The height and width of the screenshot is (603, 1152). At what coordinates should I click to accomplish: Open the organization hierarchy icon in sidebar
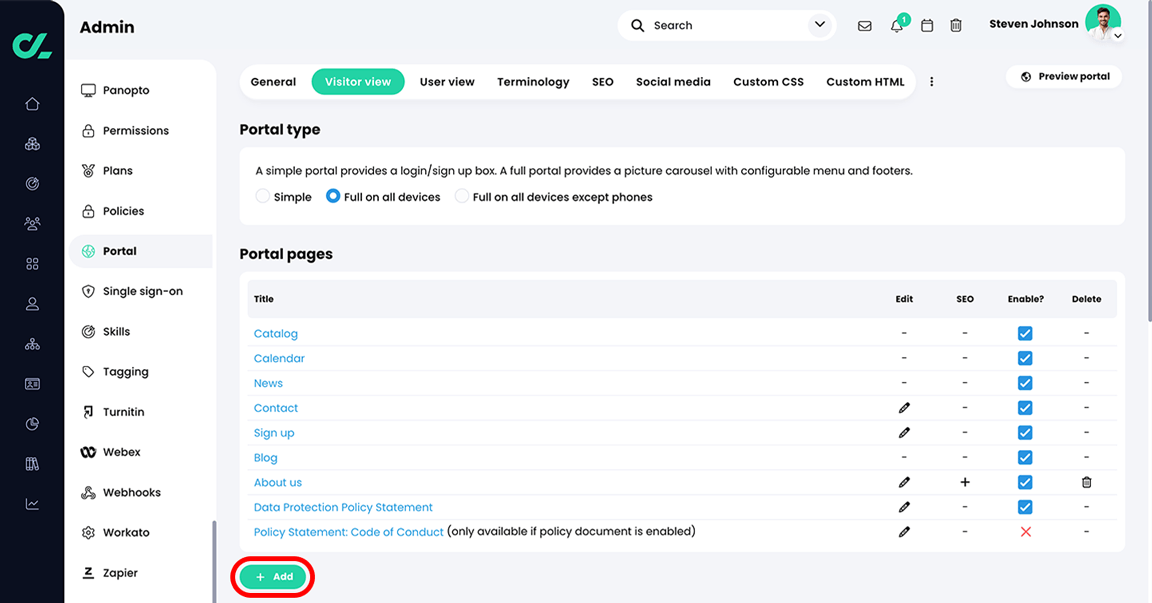[32, 344]
